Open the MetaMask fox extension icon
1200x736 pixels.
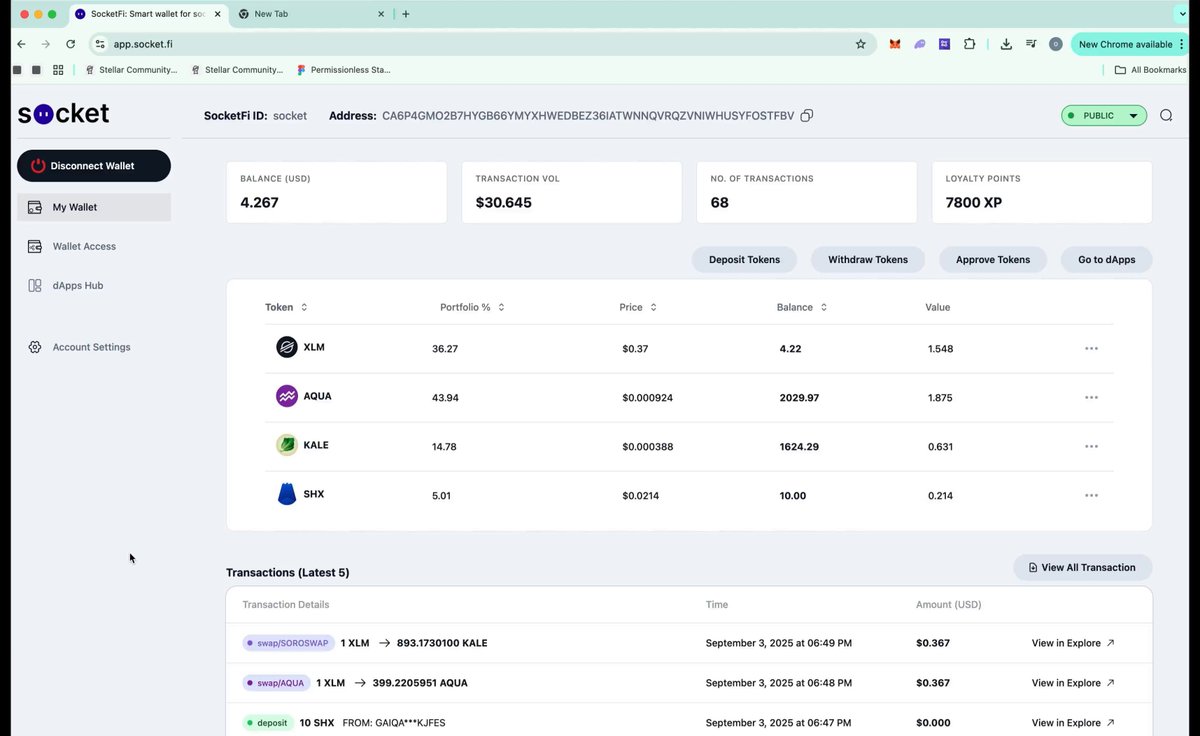pyautogui.click(x=895, y=44)
